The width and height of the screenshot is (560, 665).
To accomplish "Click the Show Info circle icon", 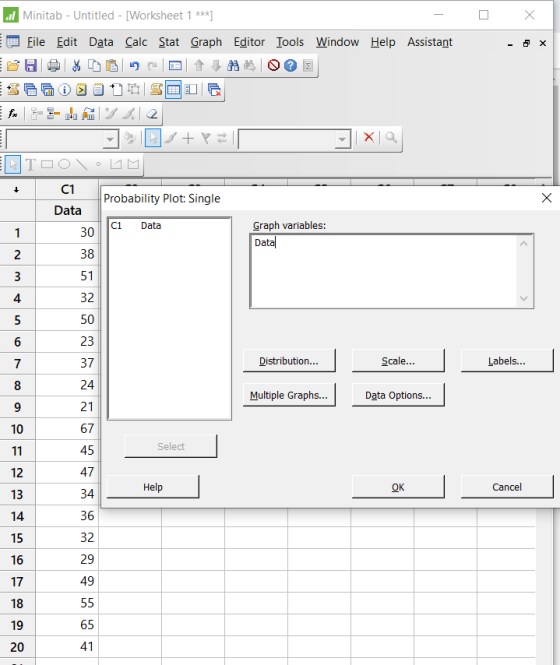I will tap(64, 89).
